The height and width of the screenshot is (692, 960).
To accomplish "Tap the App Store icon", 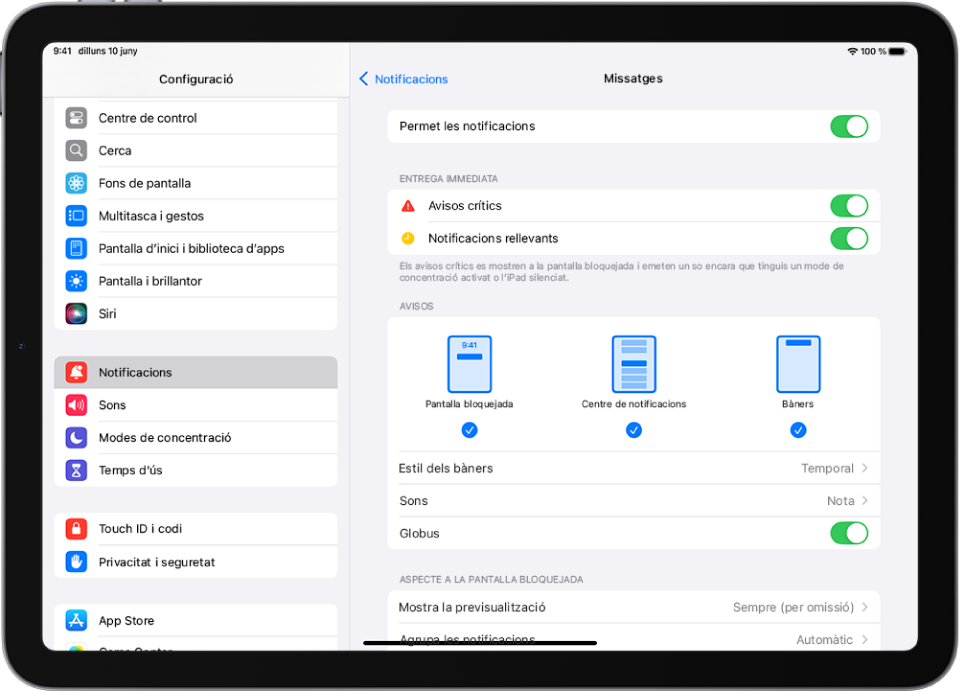I will point(76,620).
